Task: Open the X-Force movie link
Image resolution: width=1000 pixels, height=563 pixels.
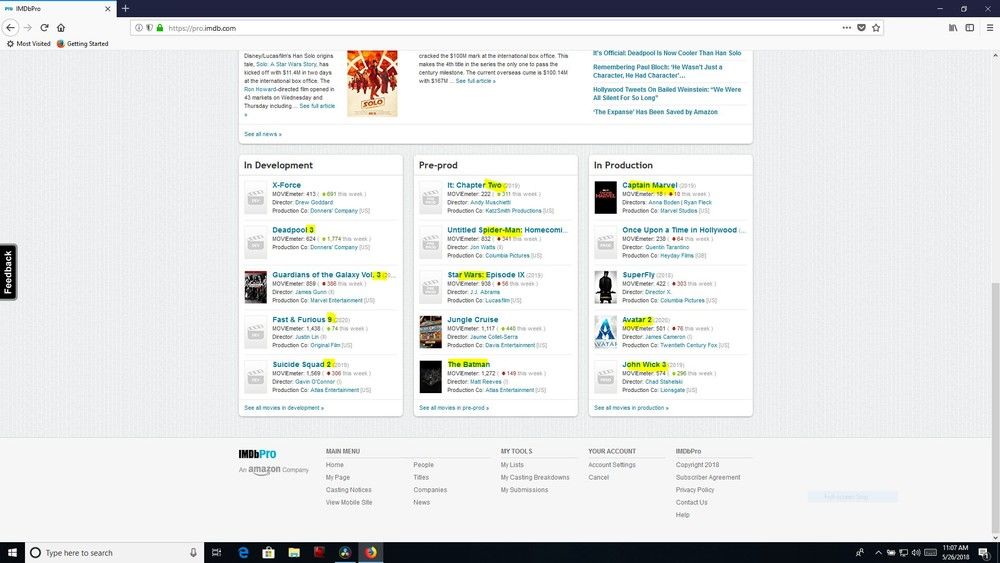Action: click(x=286, y=185)
